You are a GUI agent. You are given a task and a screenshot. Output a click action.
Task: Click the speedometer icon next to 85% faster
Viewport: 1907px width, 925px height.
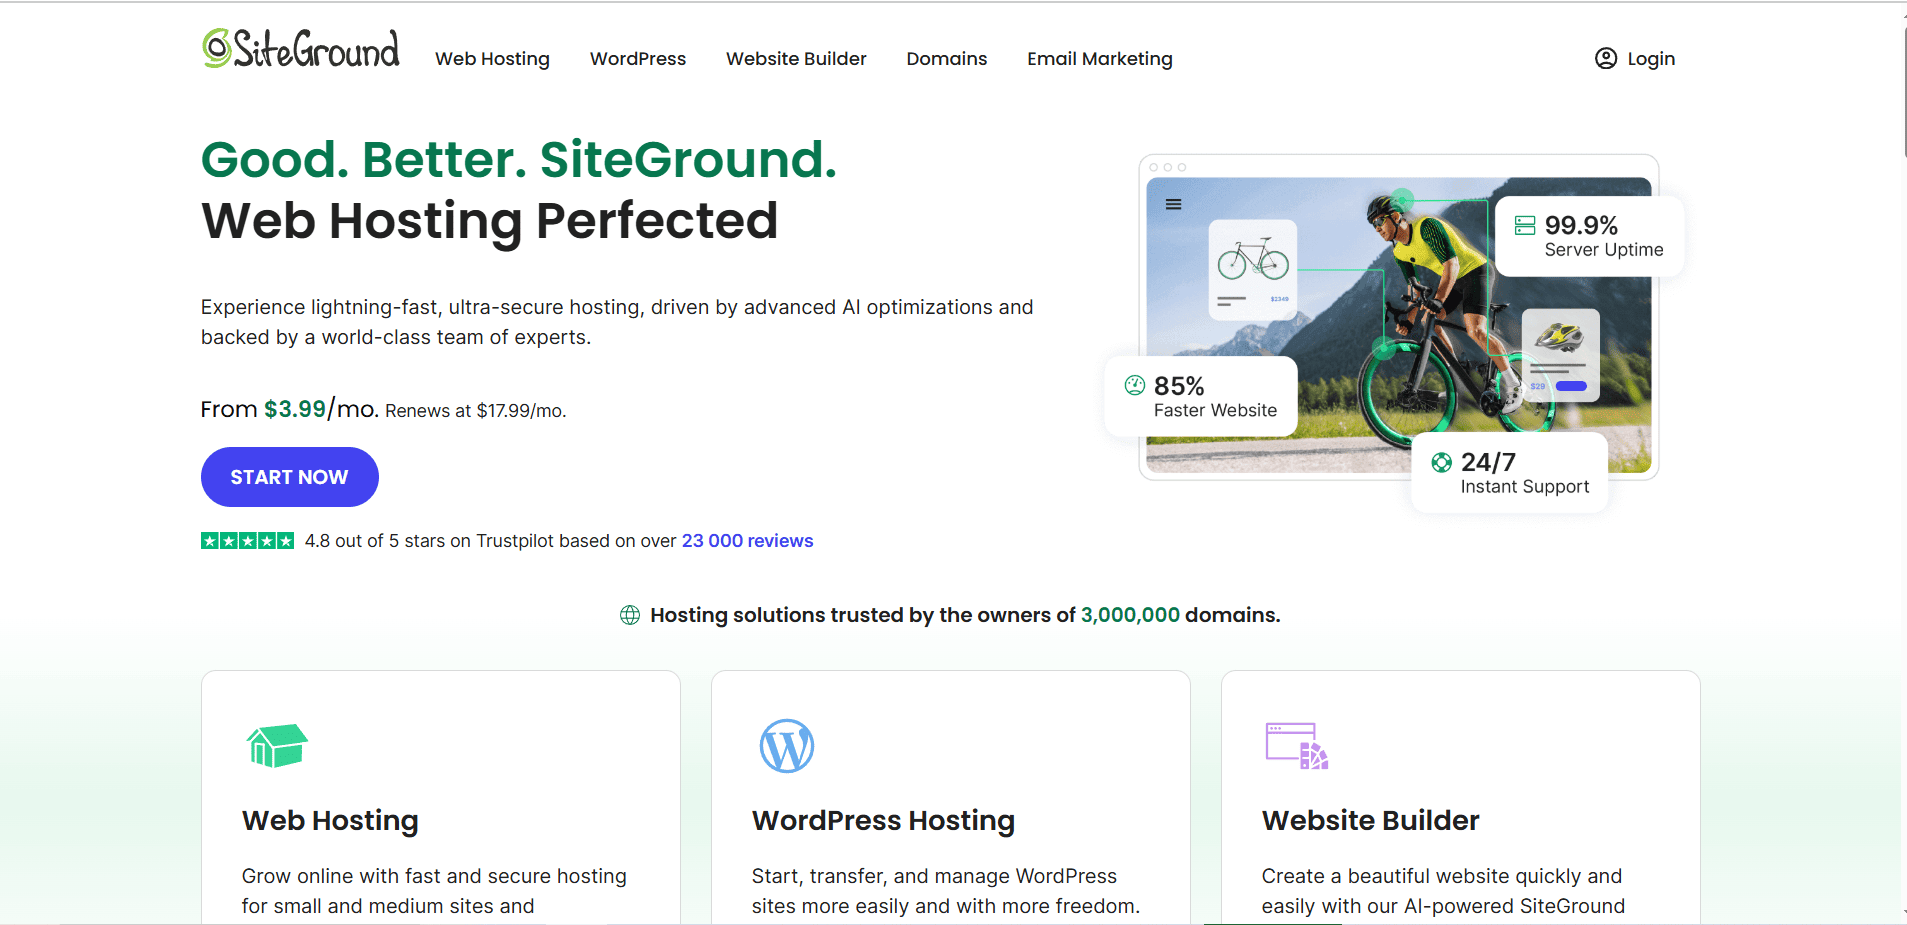click(x=1134, y=385)
